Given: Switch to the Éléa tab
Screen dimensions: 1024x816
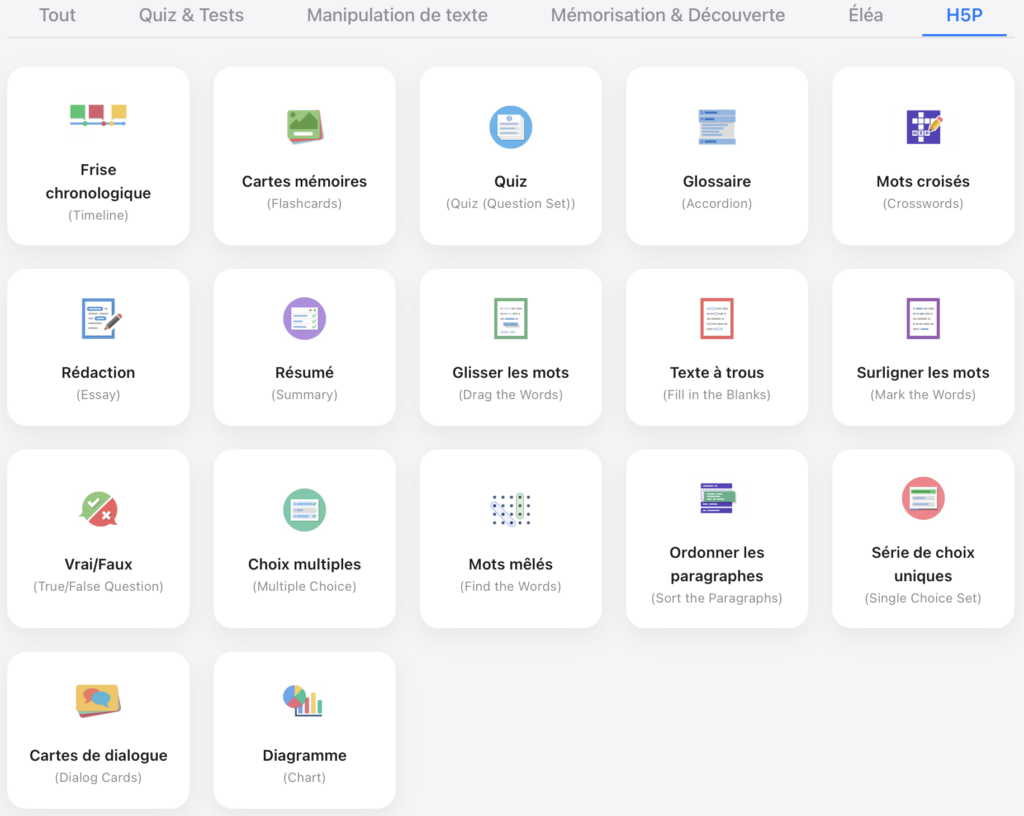Looking at the screenshot, I should coord(865,15).
